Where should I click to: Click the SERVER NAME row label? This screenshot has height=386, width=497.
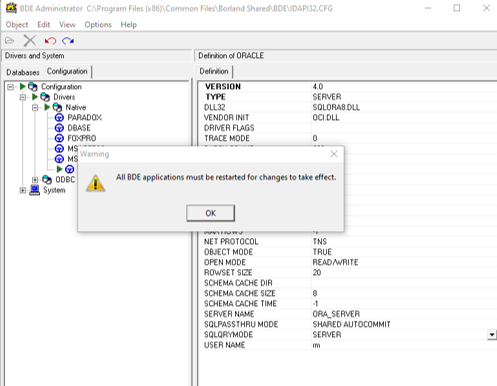(x=229, y=314)
